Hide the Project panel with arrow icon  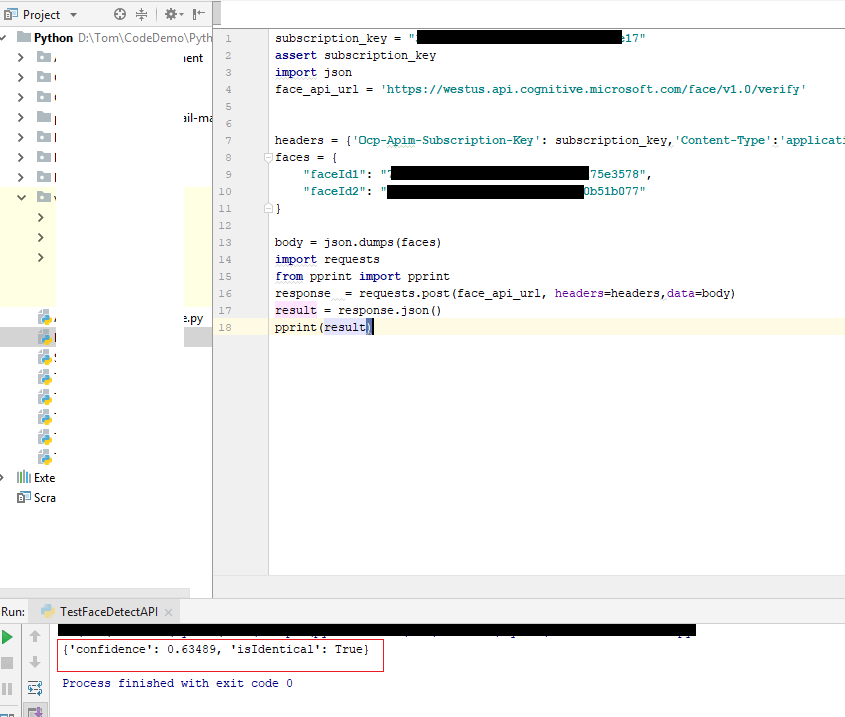point(198,15)
